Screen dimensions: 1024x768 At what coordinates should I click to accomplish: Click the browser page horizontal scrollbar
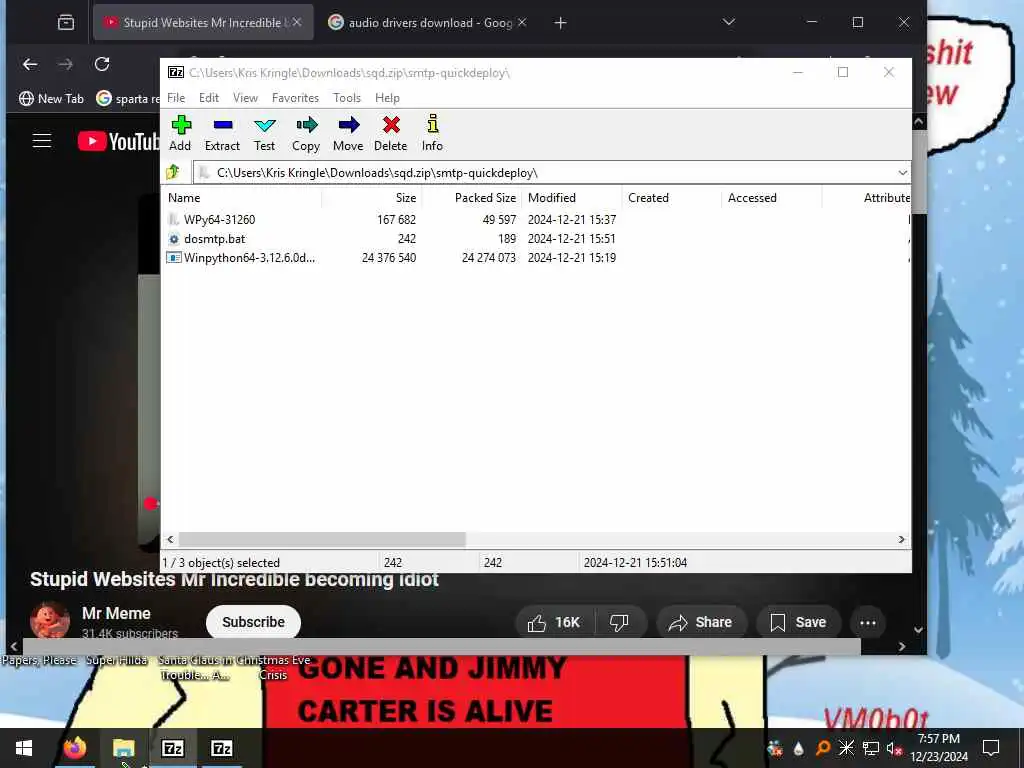[x=441, y=647]
